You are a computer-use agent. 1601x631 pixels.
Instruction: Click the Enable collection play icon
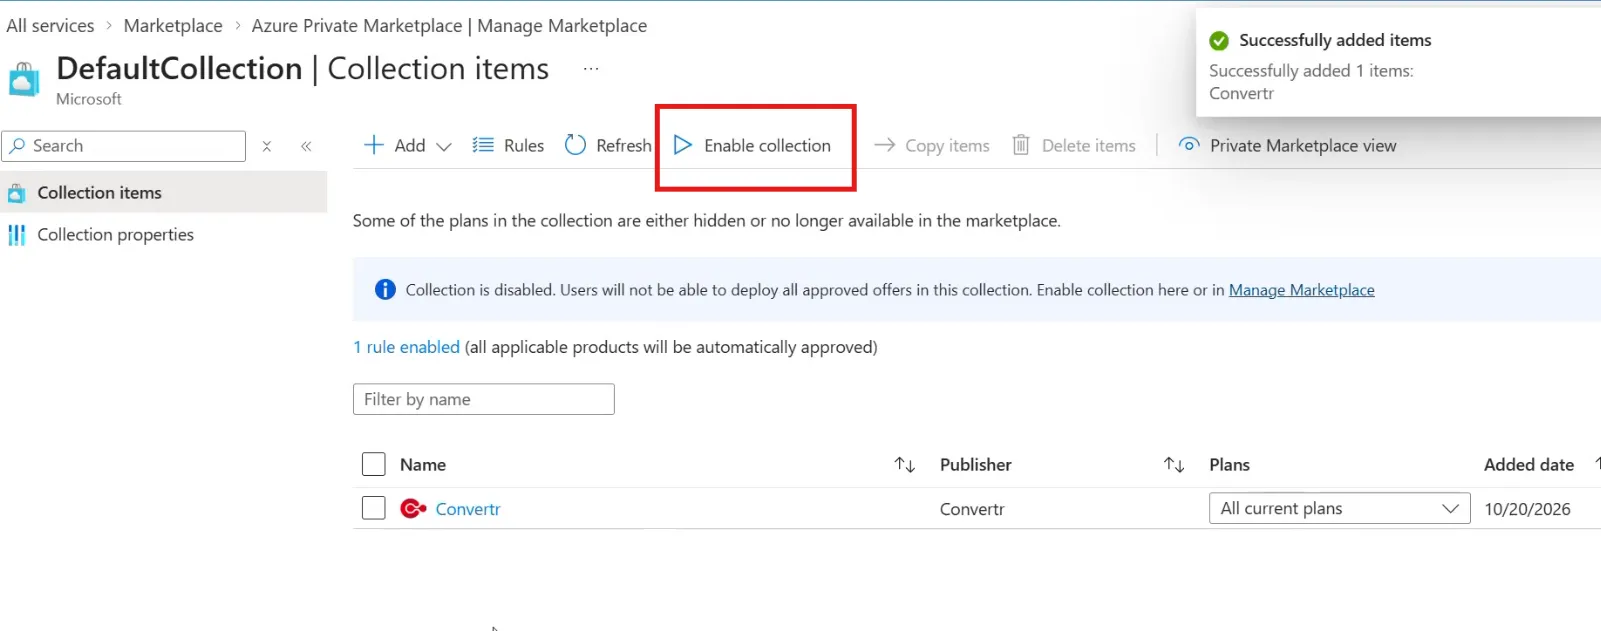pos(683,145)
